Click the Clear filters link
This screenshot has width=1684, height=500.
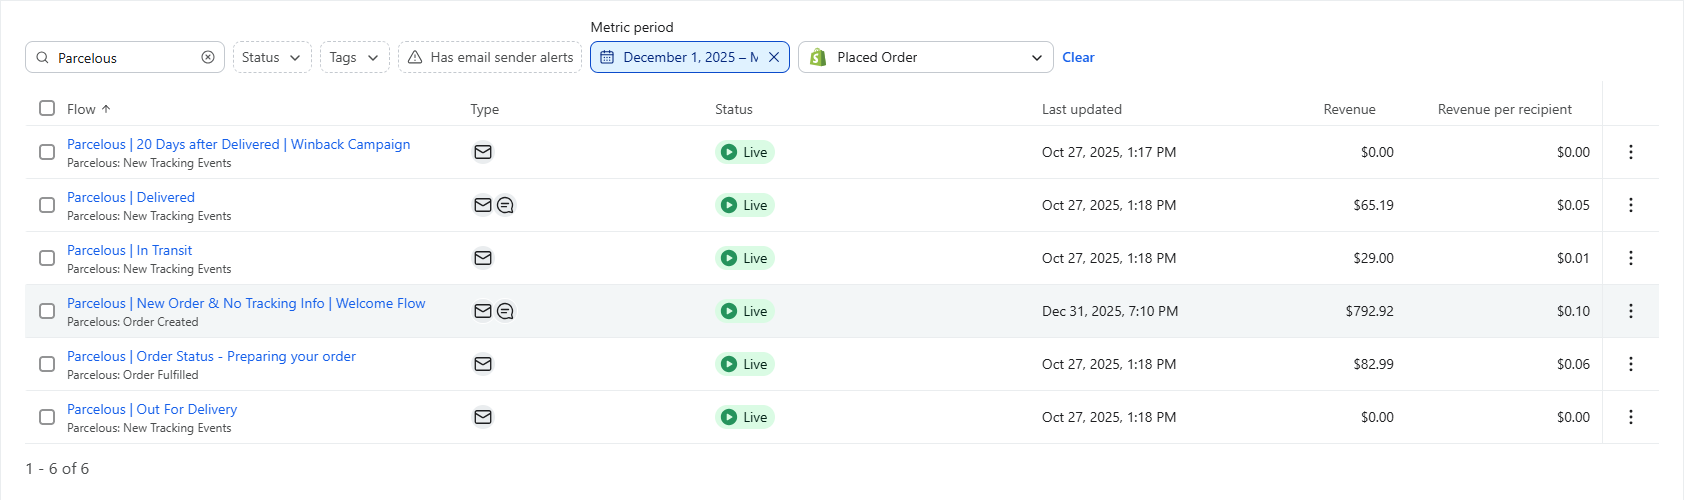click(1078, 57)
